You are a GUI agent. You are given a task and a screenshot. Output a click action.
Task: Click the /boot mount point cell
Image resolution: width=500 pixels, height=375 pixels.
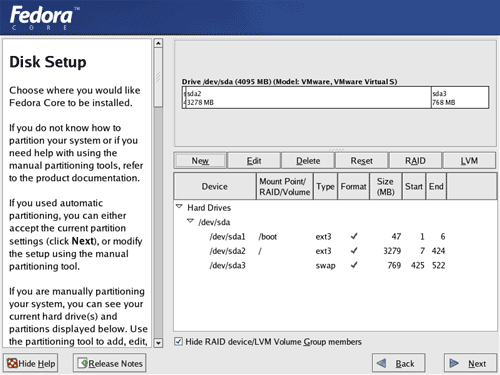tap(268, 237)
